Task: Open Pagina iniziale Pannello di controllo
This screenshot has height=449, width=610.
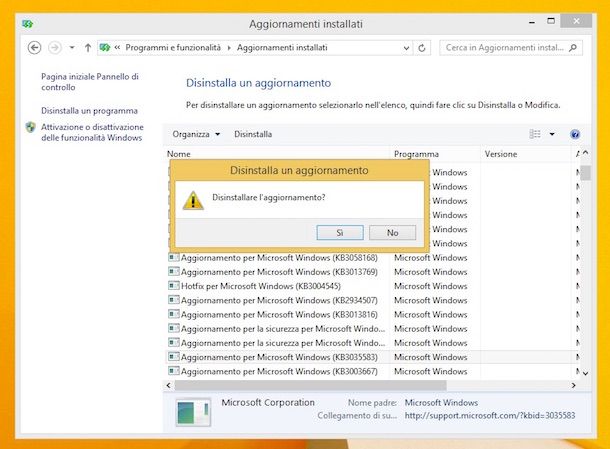Action: pos(90,82)
